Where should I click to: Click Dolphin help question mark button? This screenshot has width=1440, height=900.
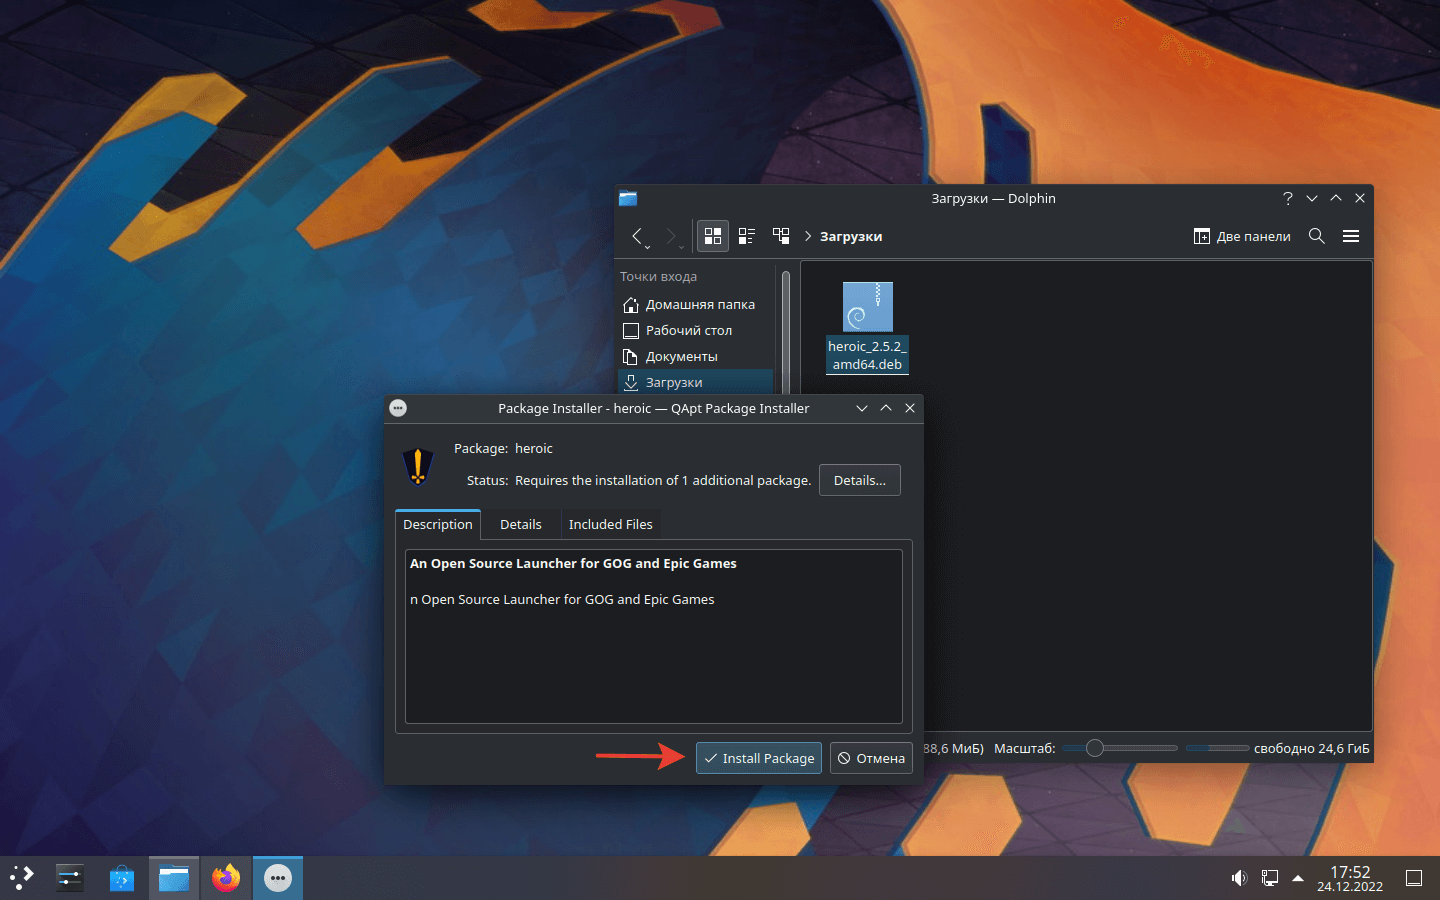1288,198
